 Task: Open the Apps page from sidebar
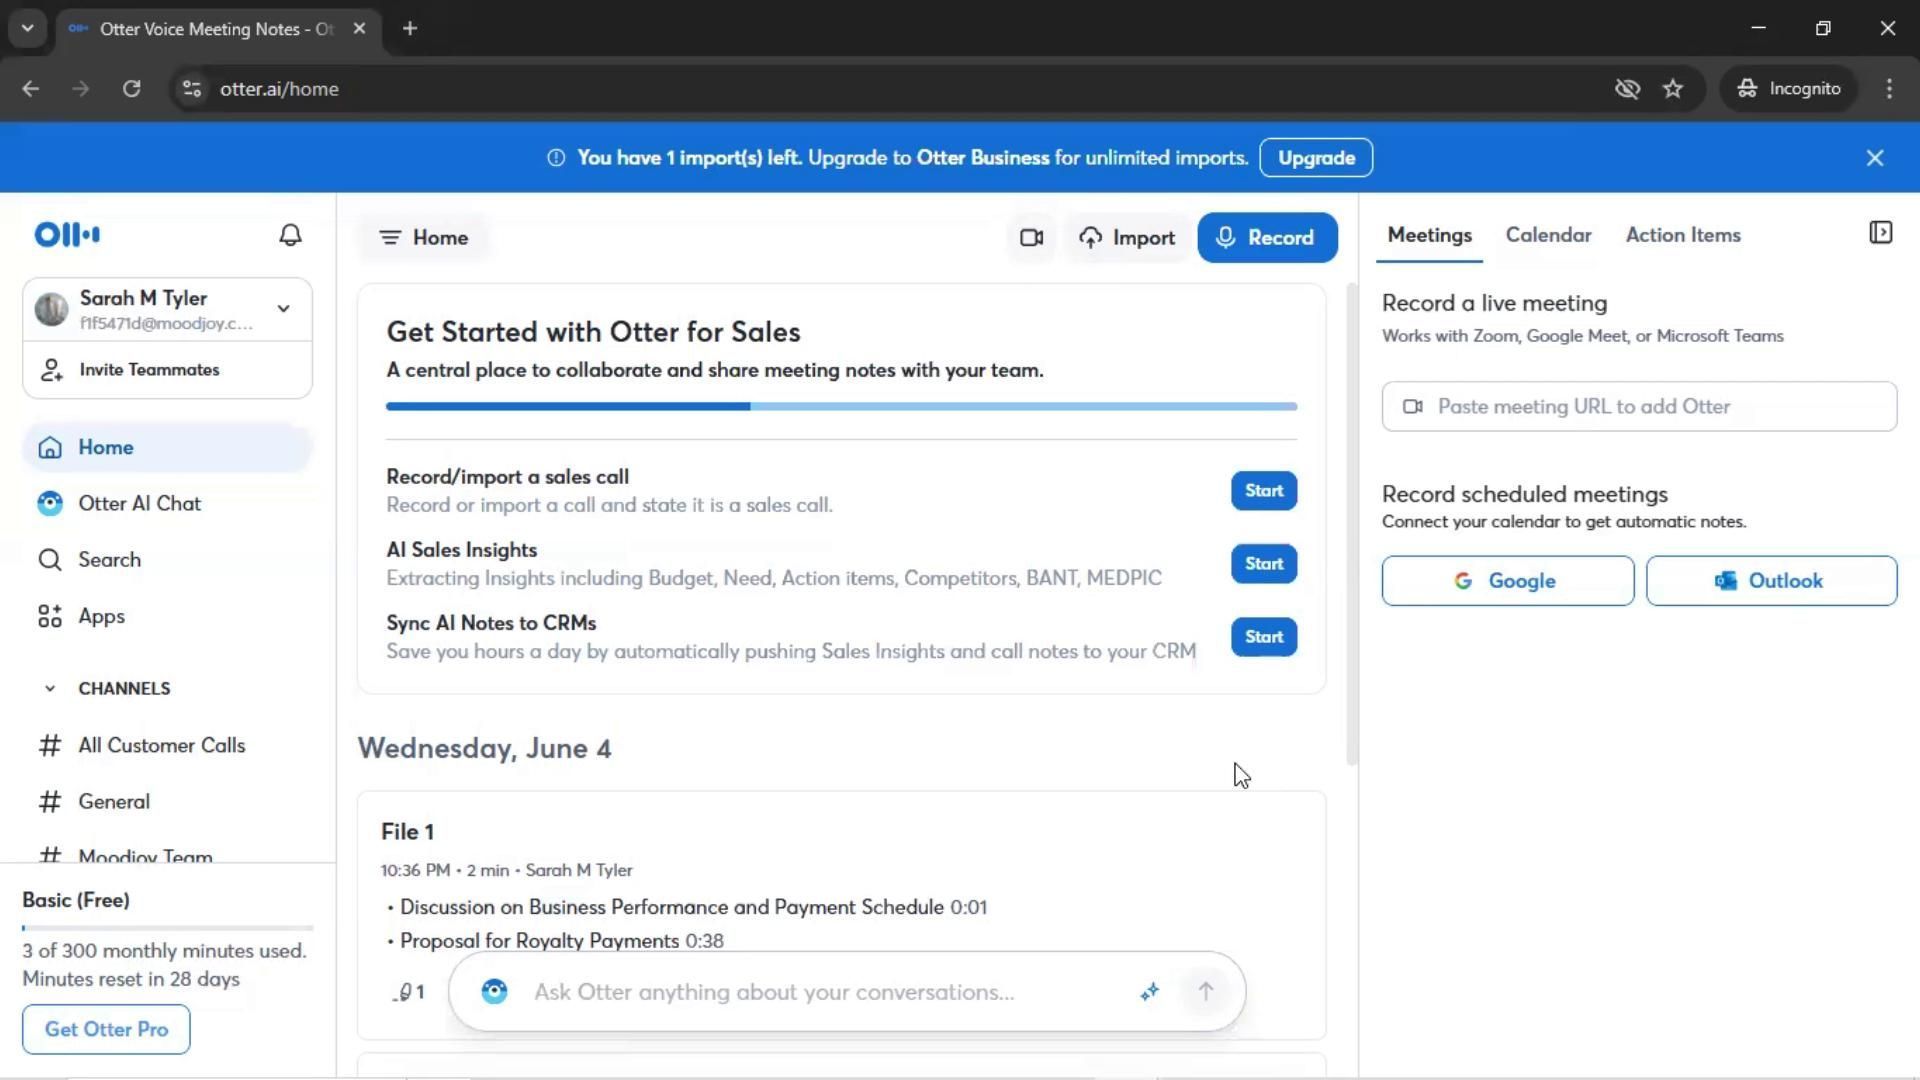tap(101, 617)
